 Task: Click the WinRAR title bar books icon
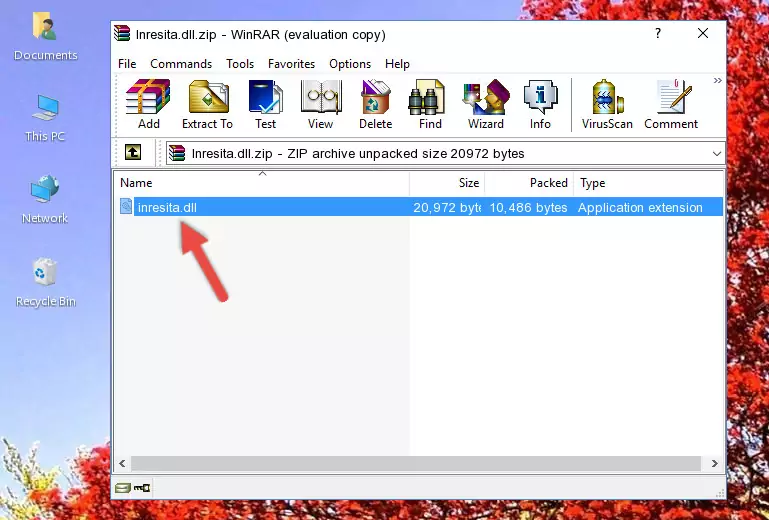pyautogui.click(x=122, y=33)
